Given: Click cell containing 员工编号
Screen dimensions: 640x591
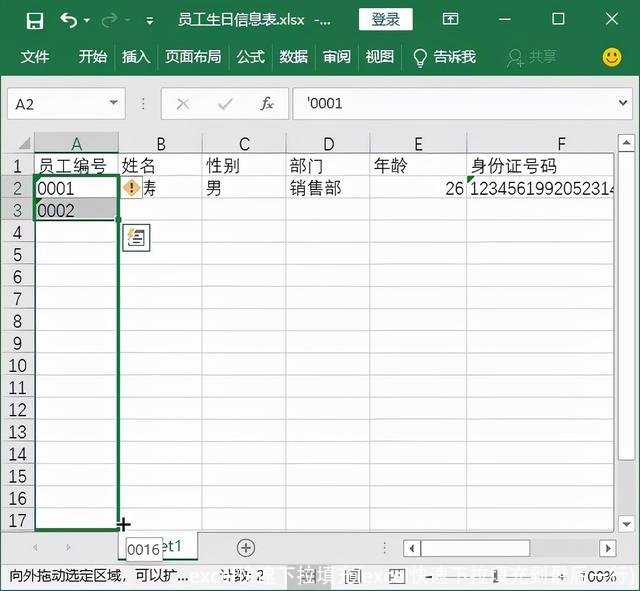Looking at the screenshot, I should (76, 165).
